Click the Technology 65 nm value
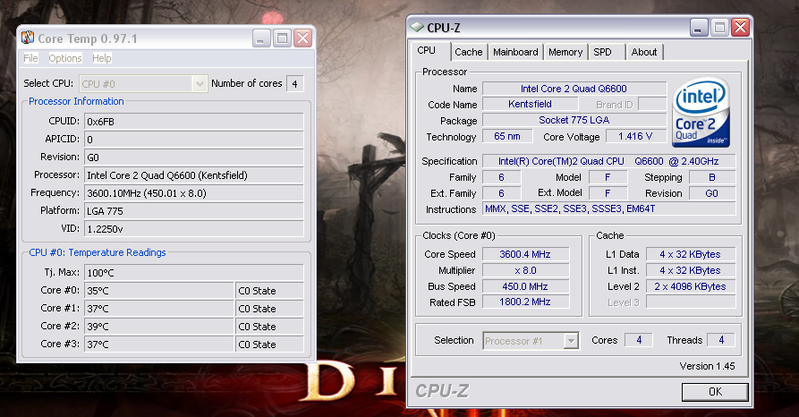 click(x=507, y=136)
